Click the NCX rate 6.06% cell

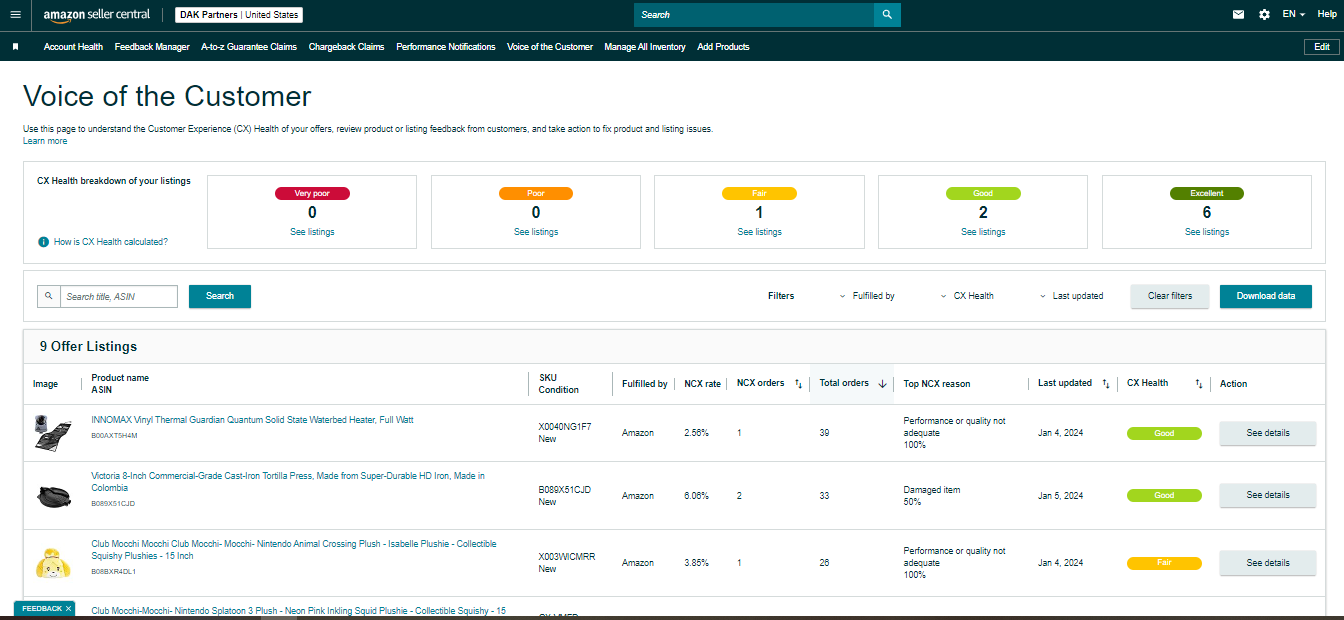click(697, 496)
